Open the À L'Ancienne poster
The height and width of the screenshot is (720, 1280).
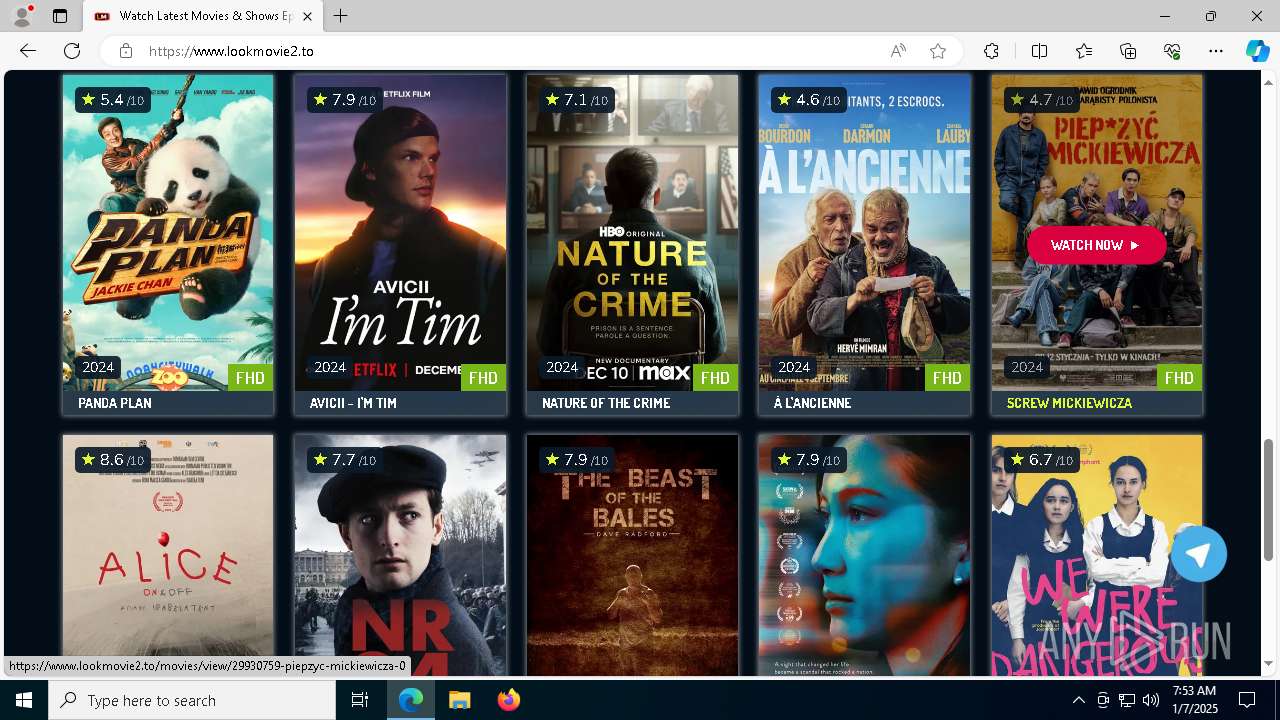pos(864,232)
